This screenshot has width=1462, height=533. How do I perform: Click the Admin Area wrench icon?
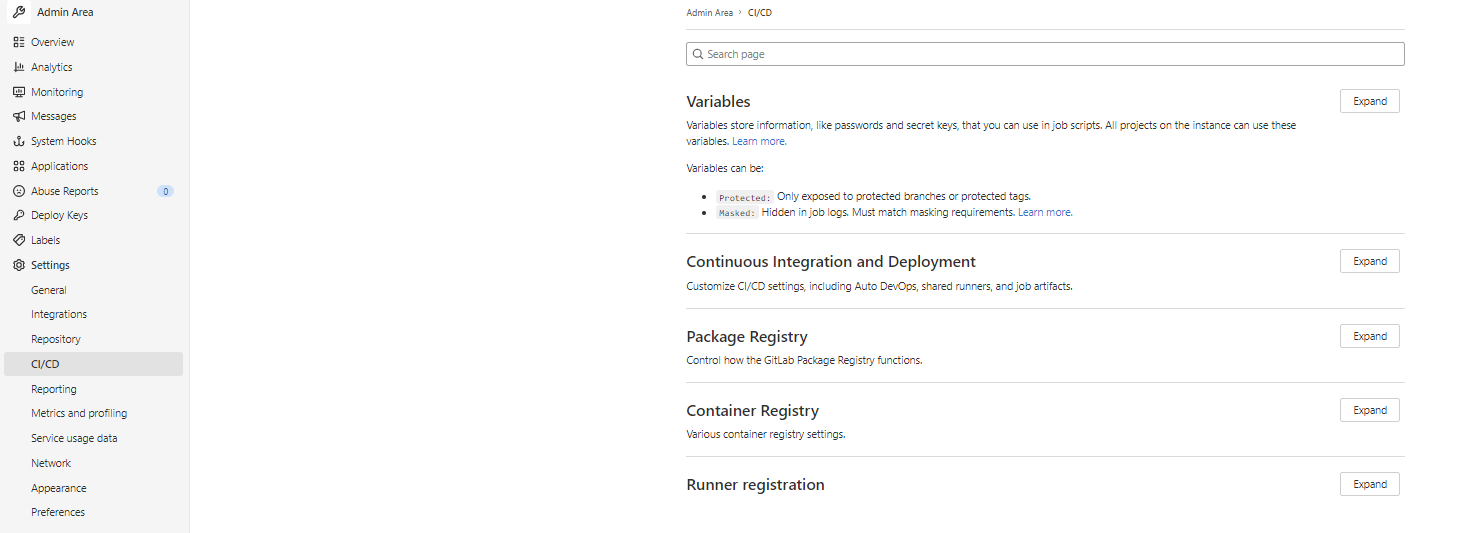(x=19, y=13)
